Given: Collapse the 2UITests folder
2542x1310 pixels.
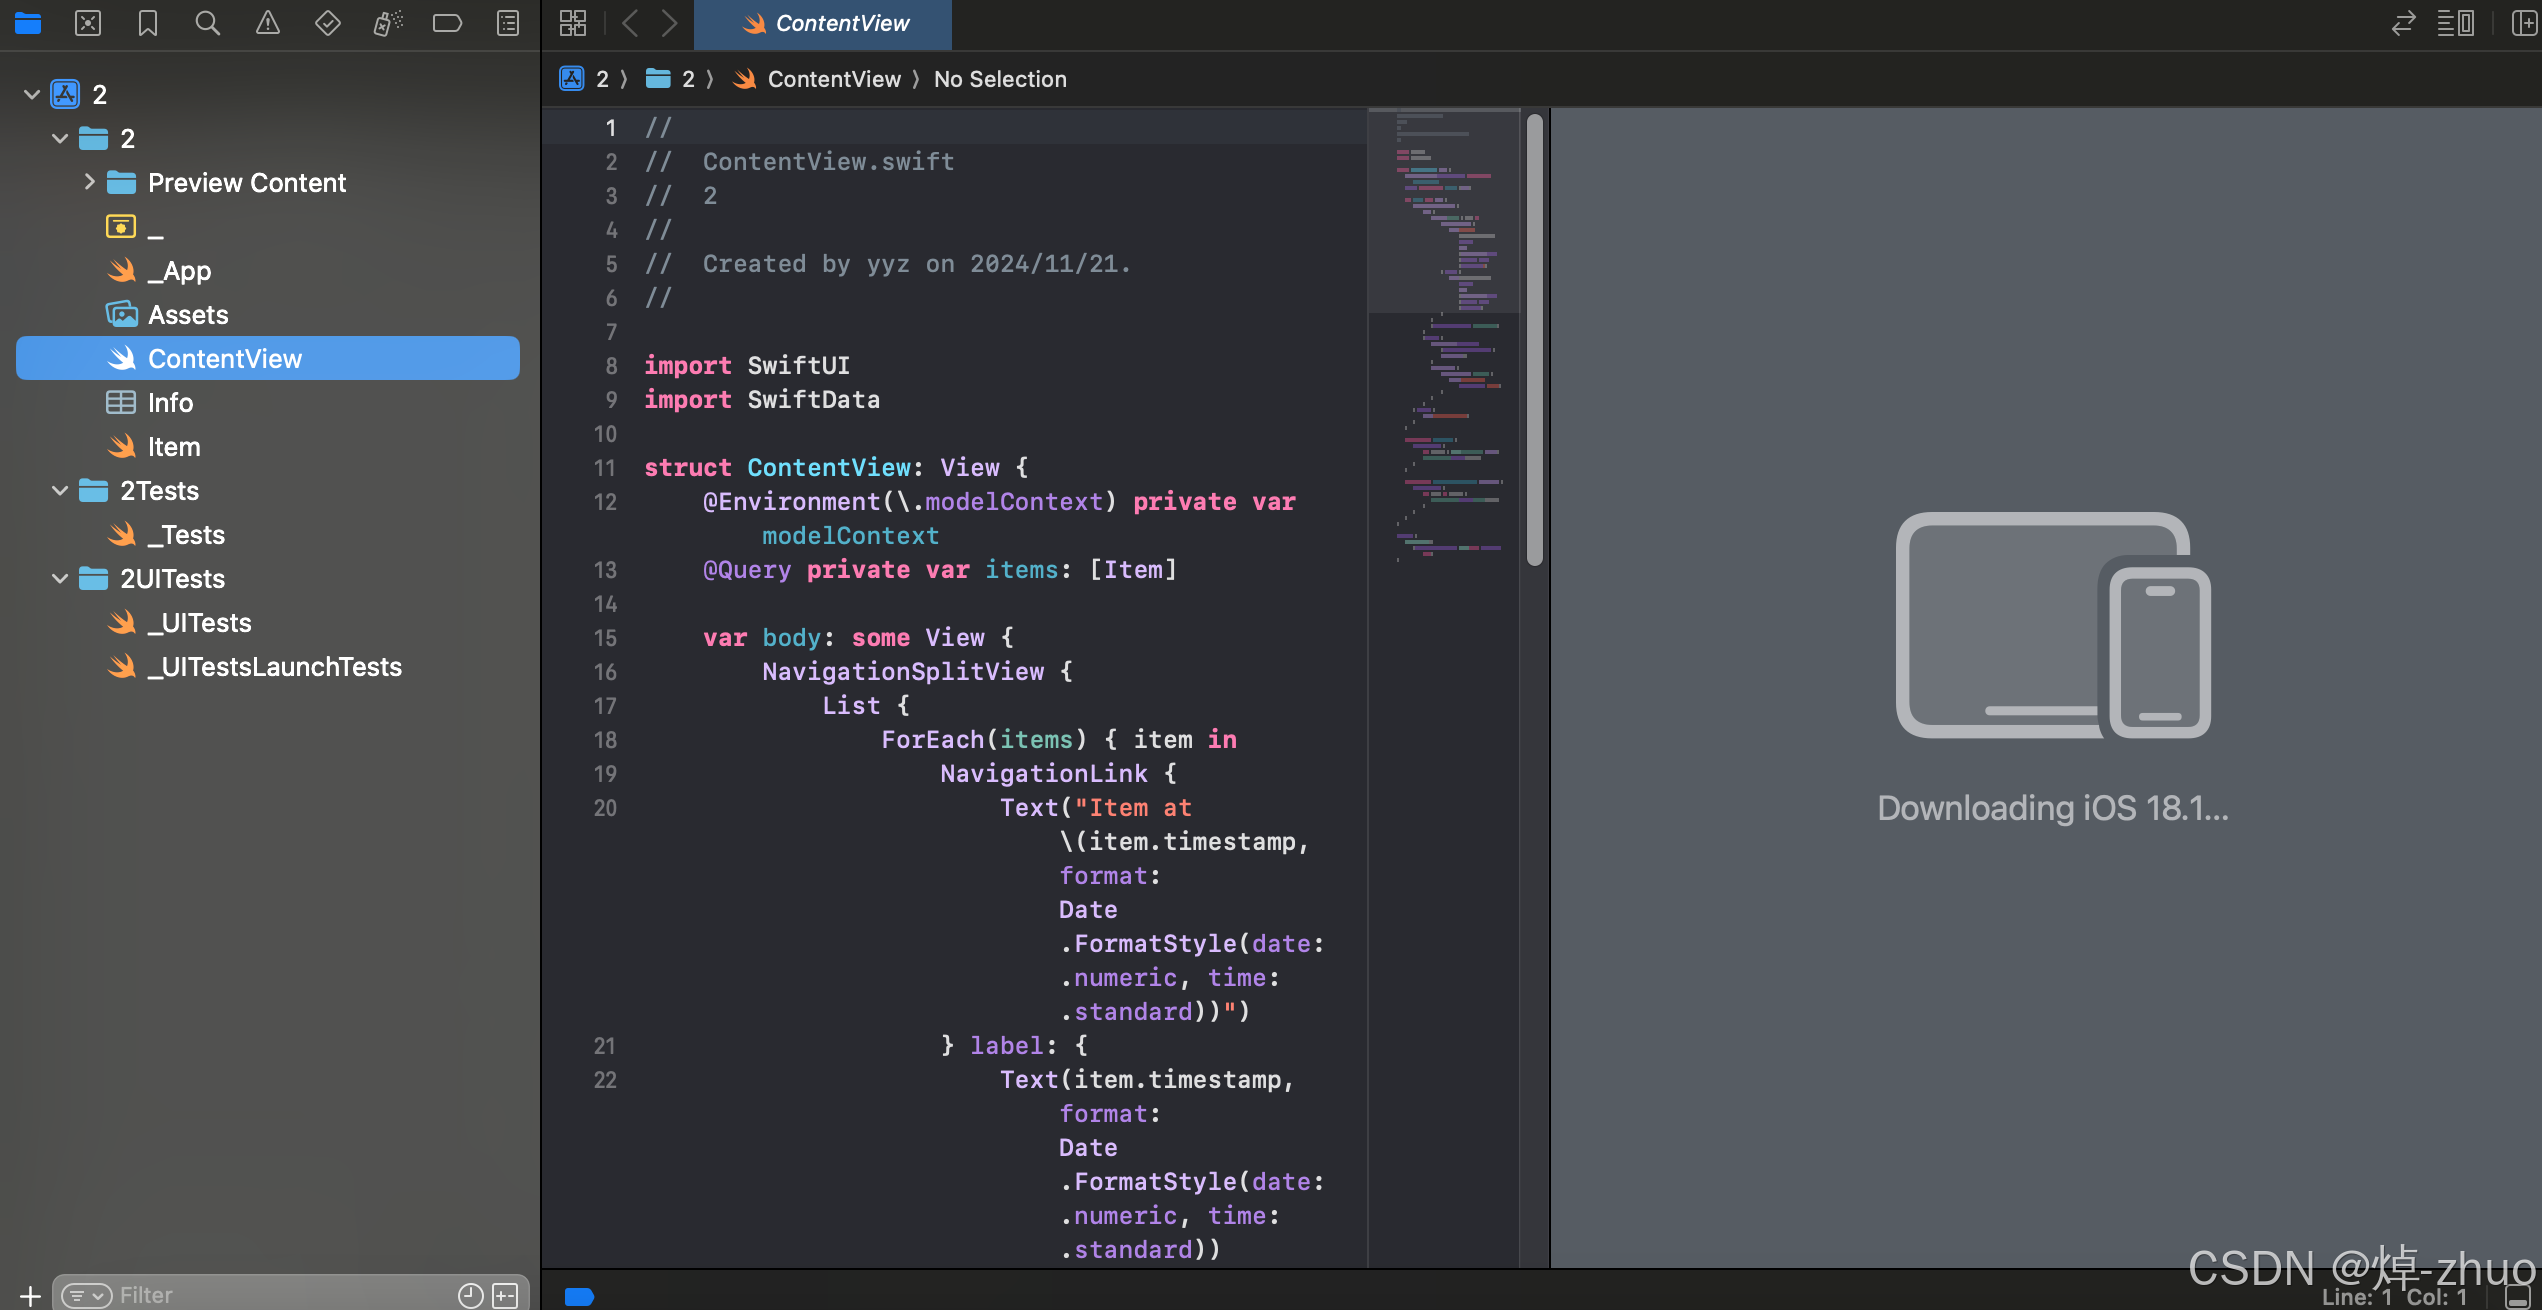Looking at the screenshot, I should (x=60, y=578).
